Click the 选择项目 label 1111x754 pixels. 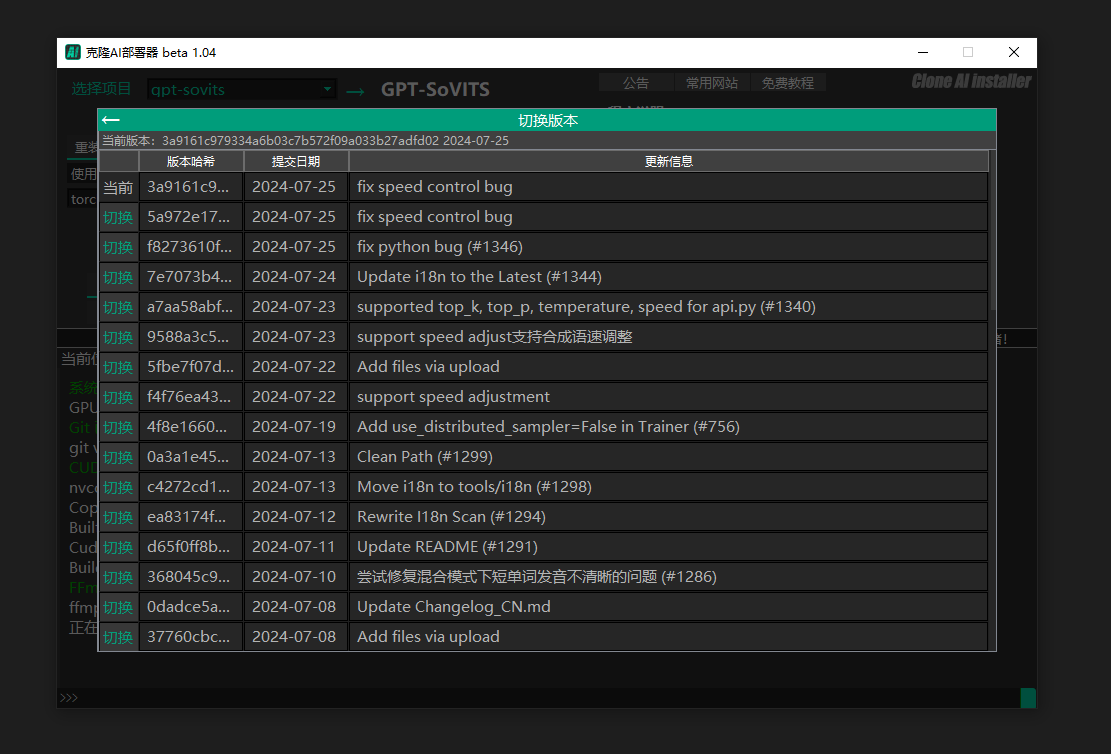(101, 89)
